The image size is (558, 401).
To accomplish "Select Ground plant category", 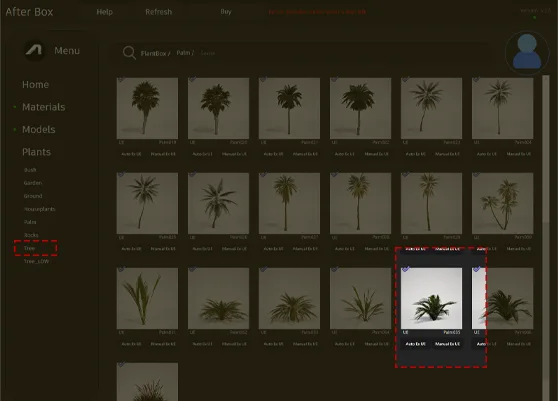I will tap(33, 196).
